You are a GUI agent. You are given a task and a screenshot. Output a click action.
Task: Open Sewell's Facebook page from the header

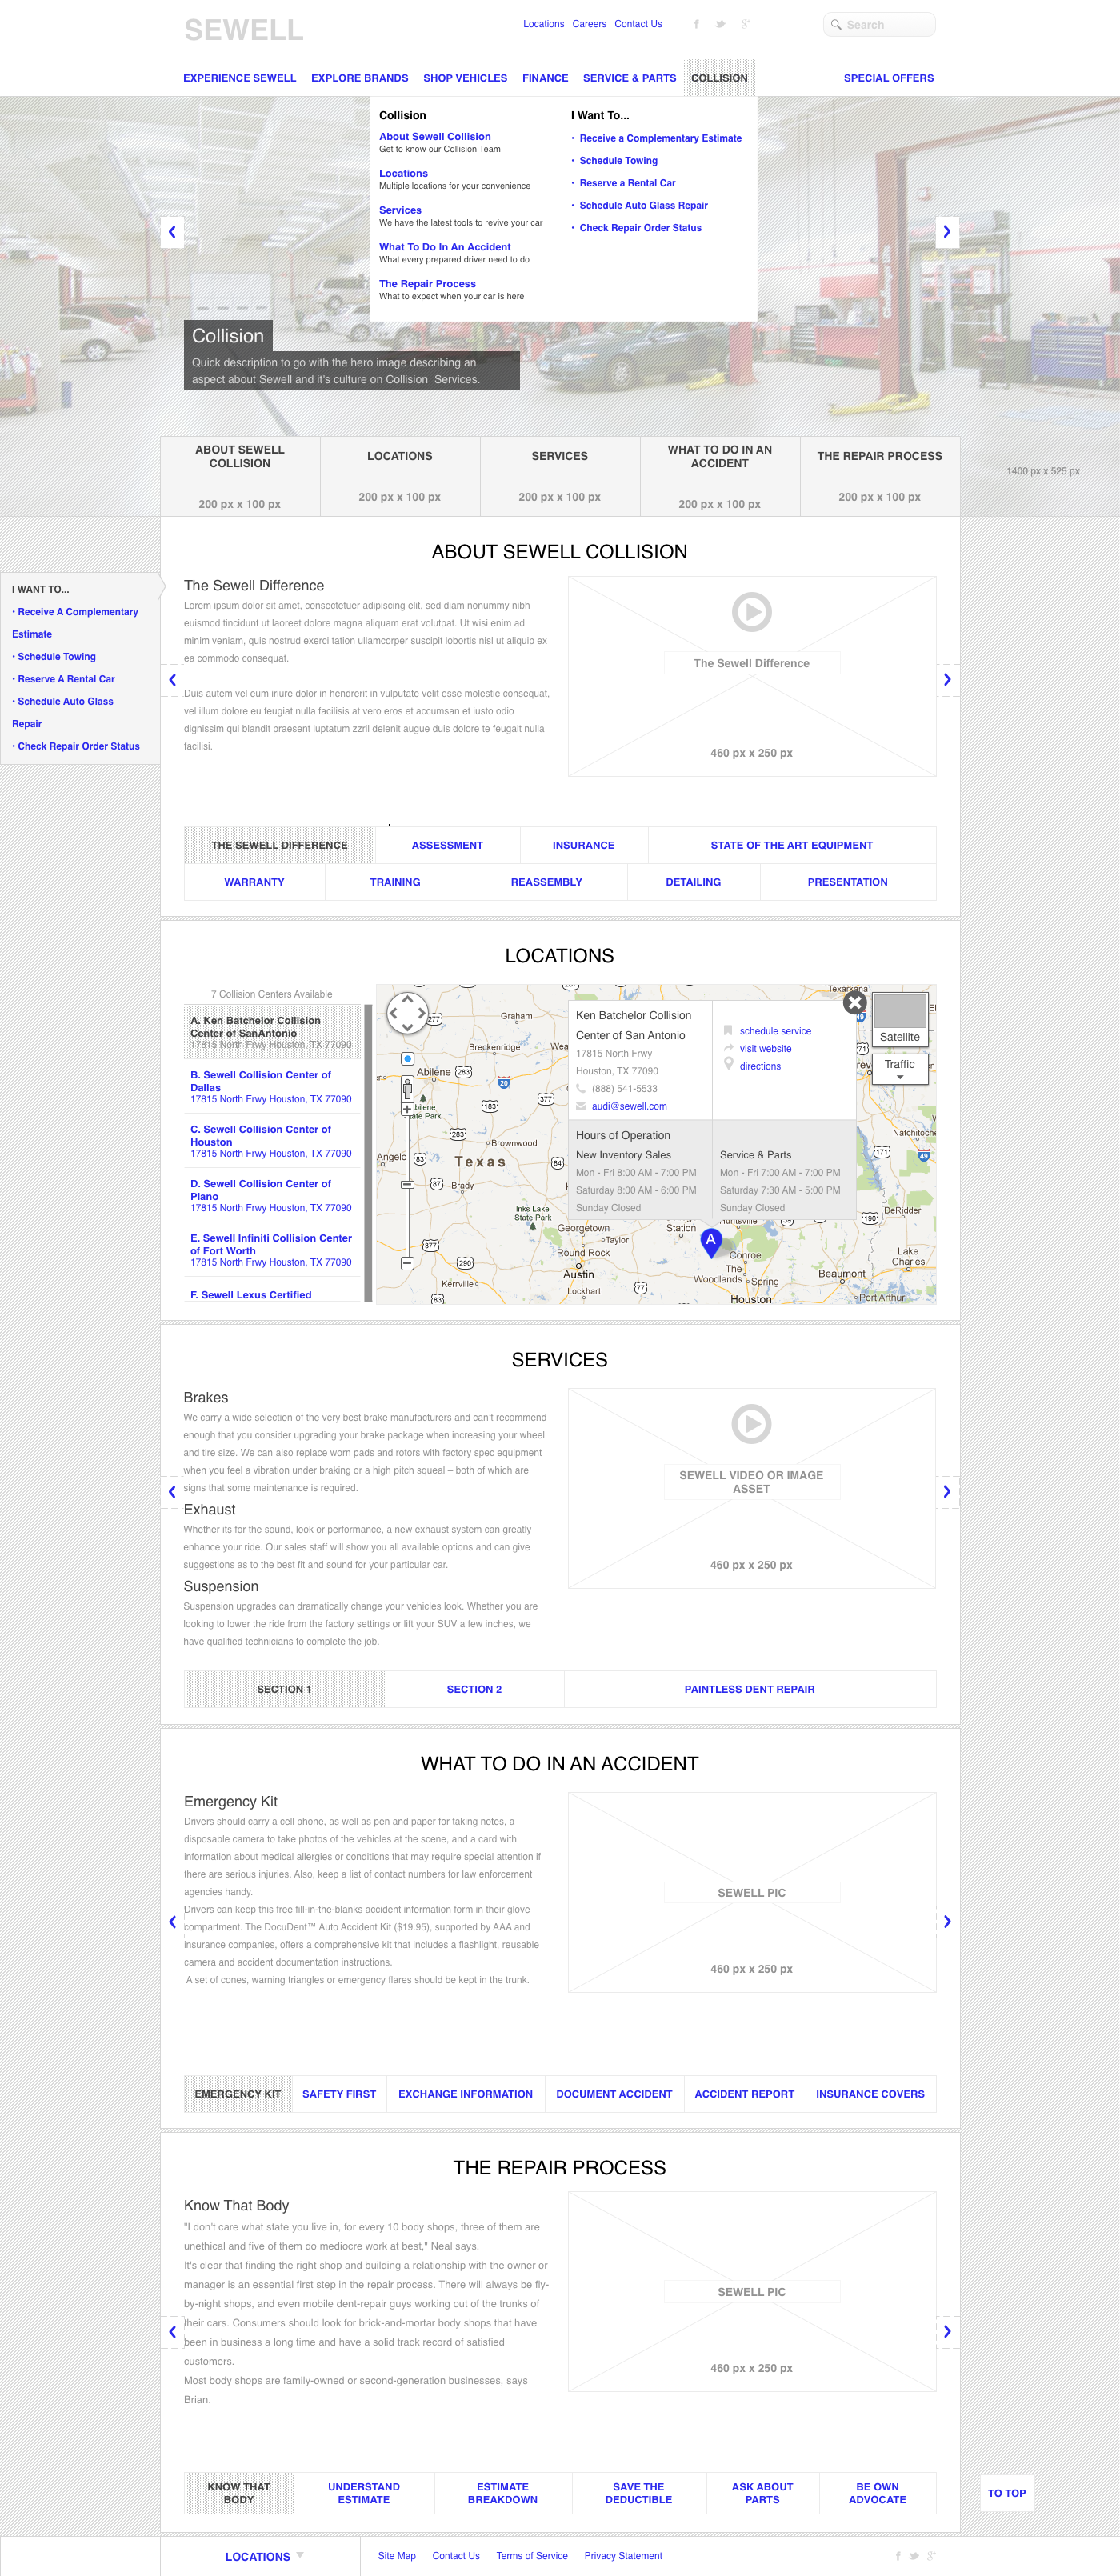[696, 24]
